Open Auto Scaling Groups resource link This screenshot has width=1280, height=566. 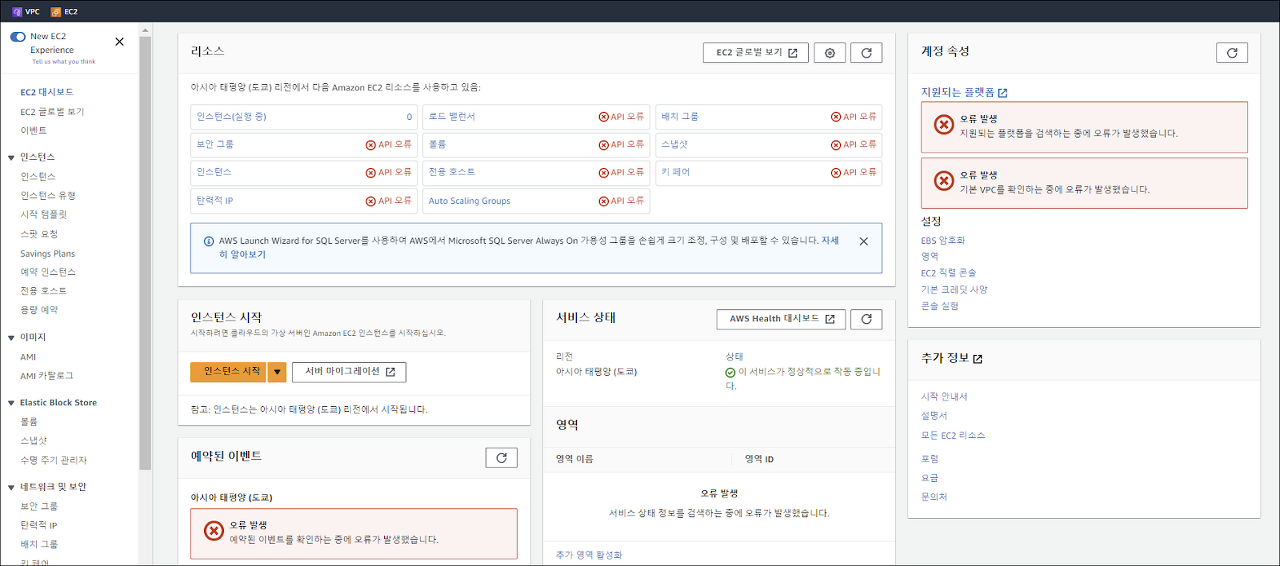(469, 201)
